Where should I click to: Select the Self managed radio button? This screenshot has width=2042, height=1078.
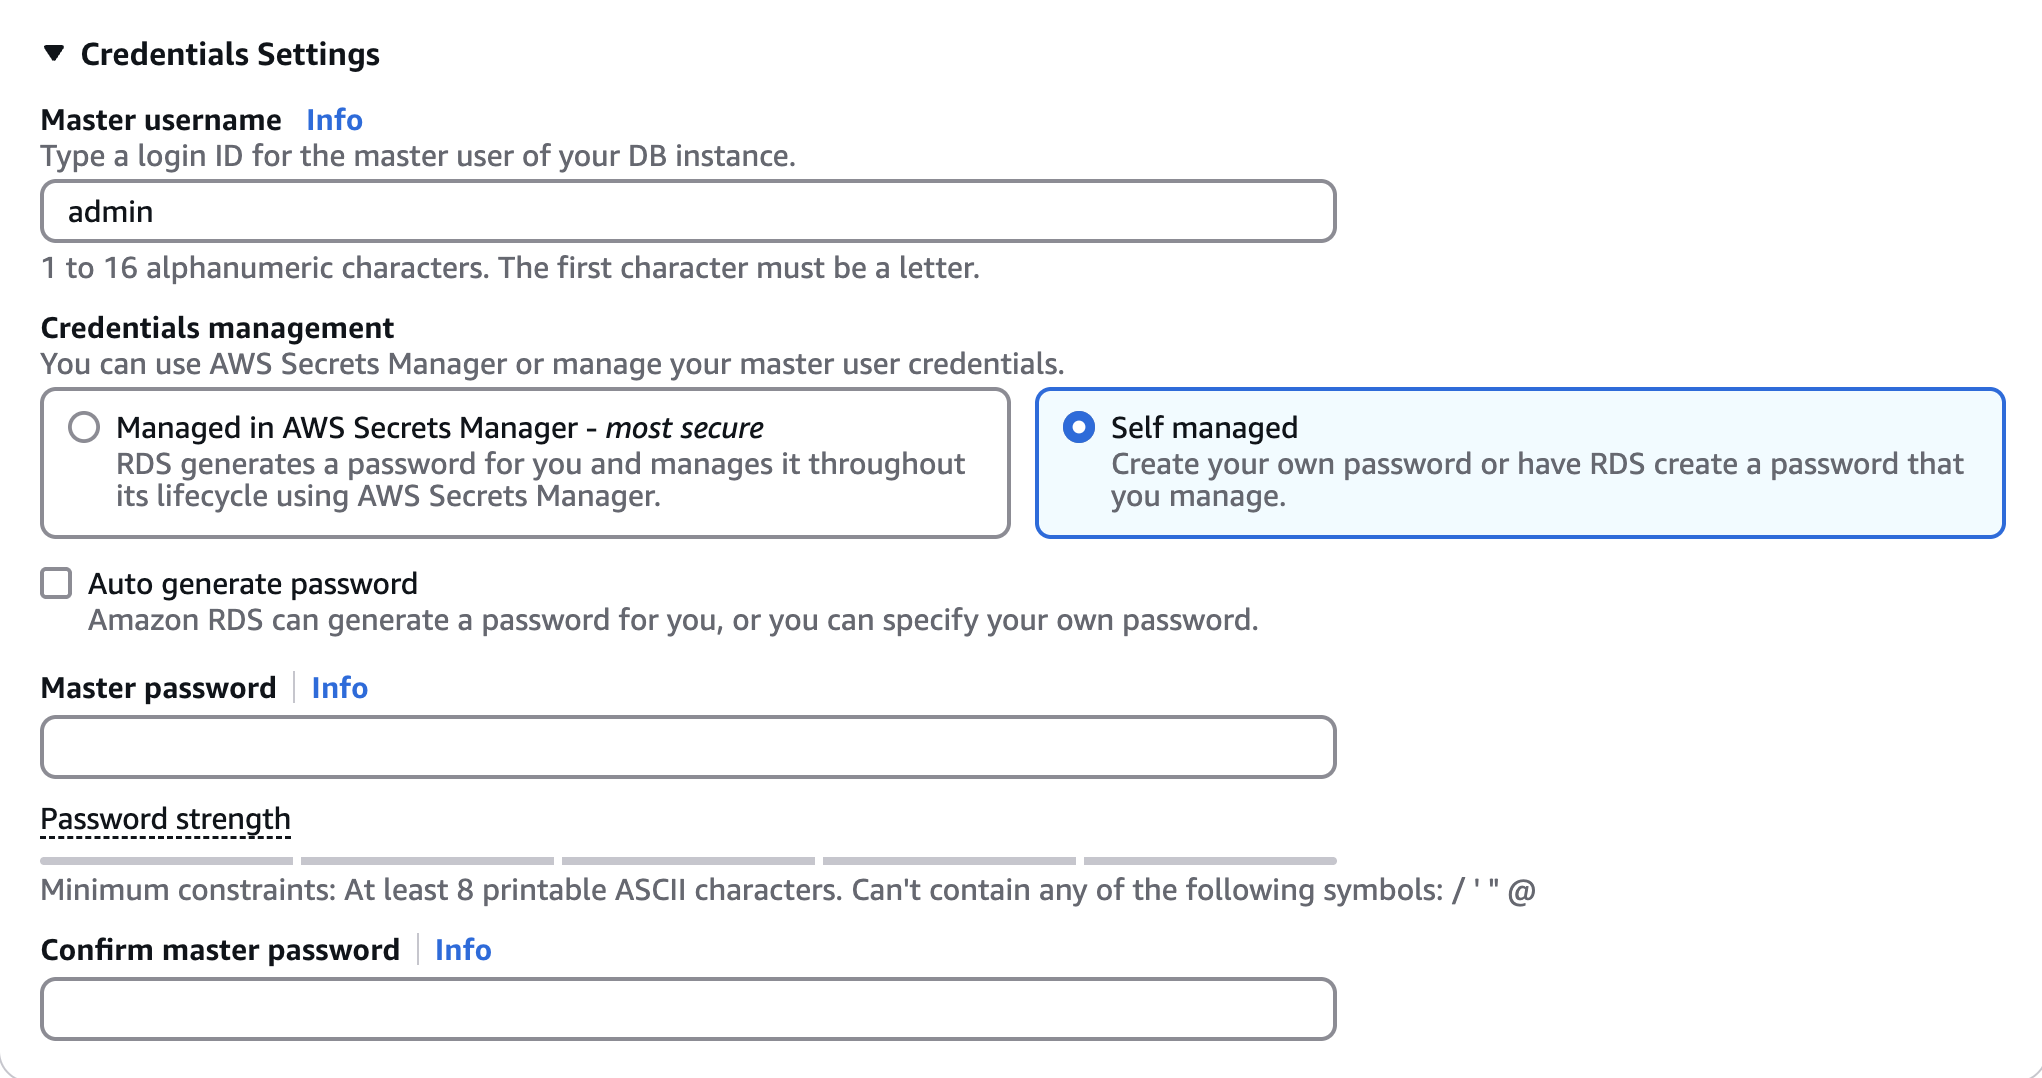pyautogui.click(x=1078, y=428)
